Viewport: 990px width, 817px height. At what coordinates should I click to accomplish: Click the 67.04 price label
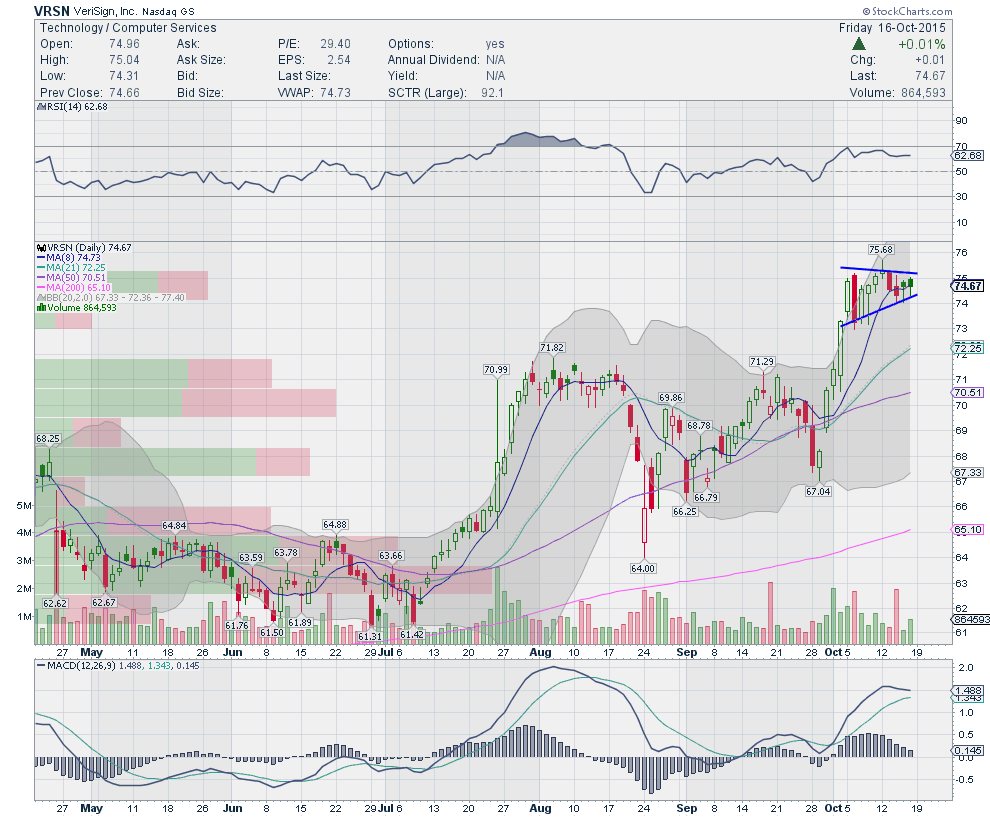(818, 491)
